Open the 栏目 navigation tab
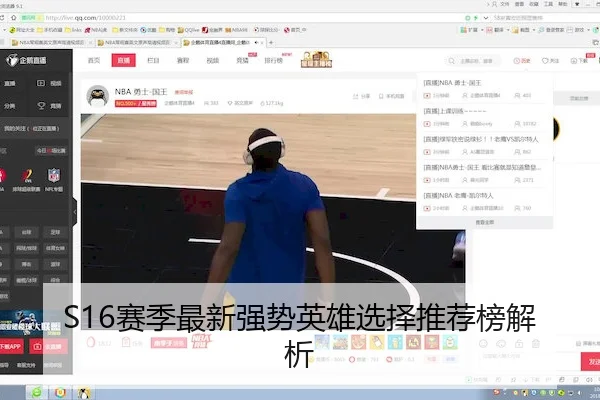The width and height of the screenshot is (600, 400). click(153, 60)
